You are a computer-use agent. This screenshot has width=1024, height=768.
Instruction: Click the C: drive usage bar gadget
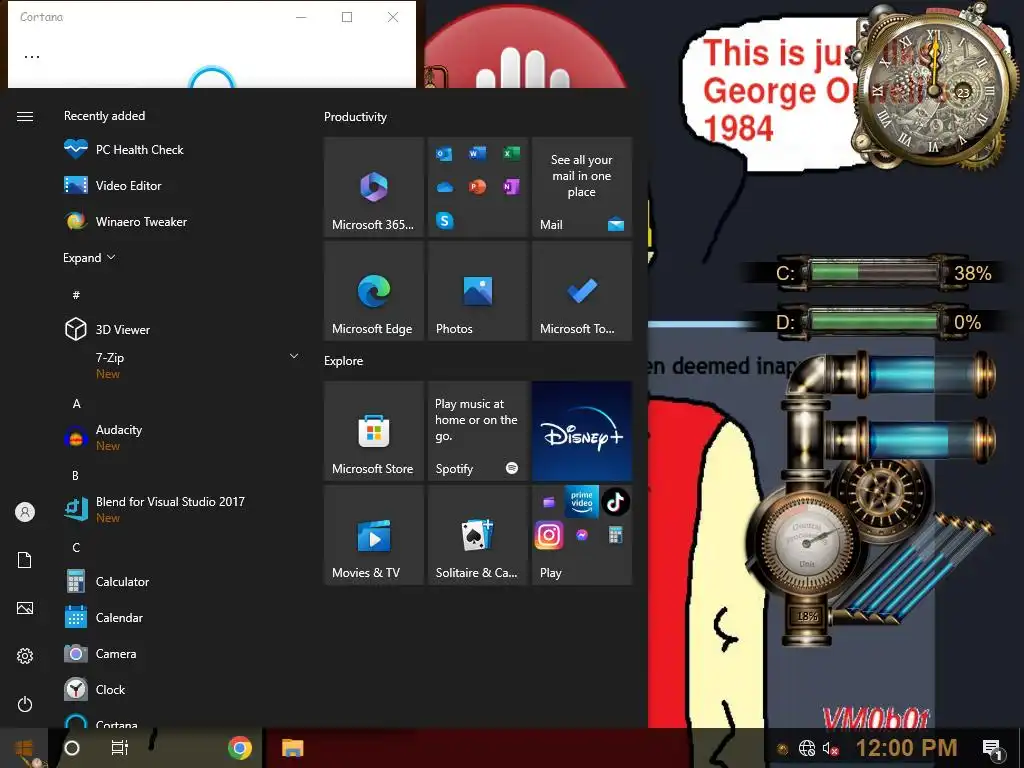[x=874, y=272]
